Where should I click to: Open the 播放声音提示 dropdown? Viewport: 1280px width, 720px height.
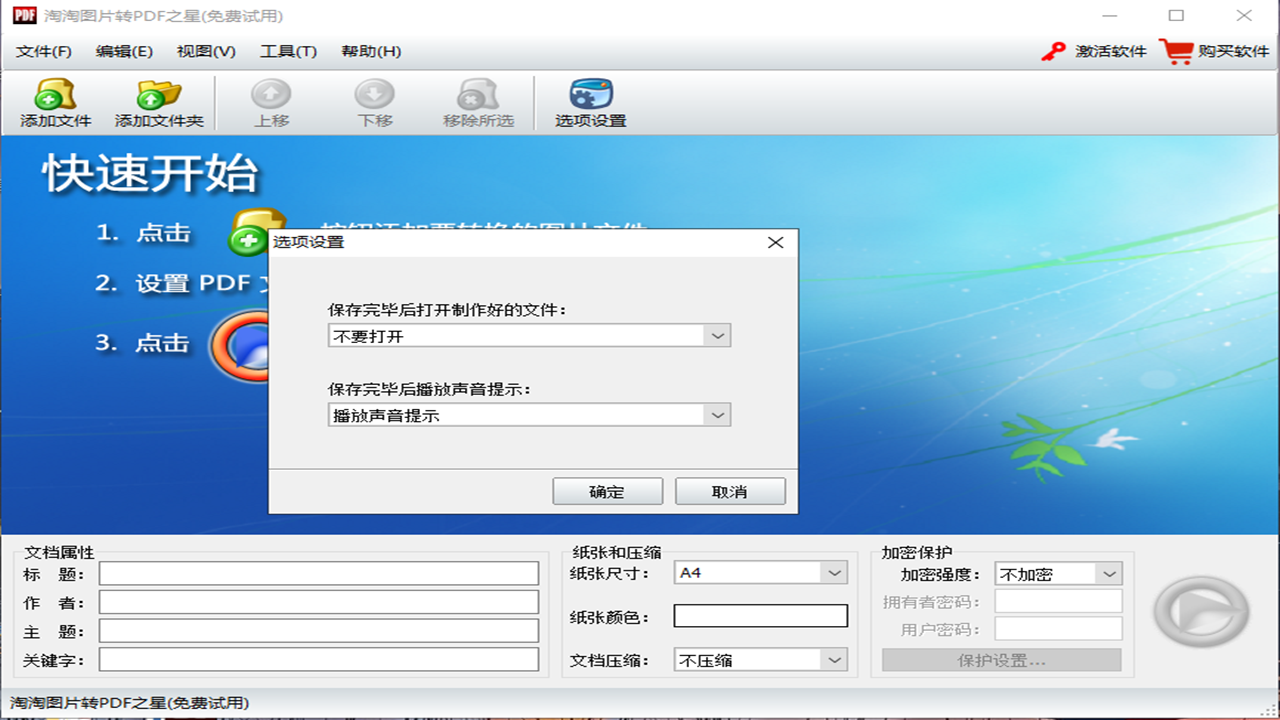point(717,414)
